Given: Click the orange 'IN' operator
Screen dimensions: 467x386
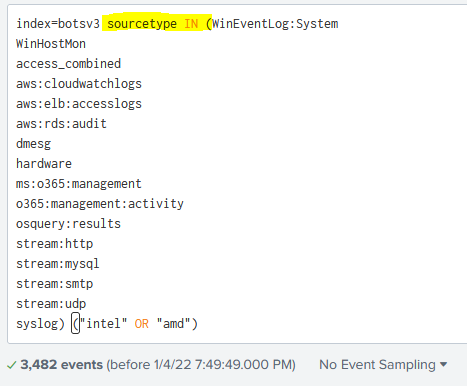Looking at the screenshot, I should [x=191, y=24].
